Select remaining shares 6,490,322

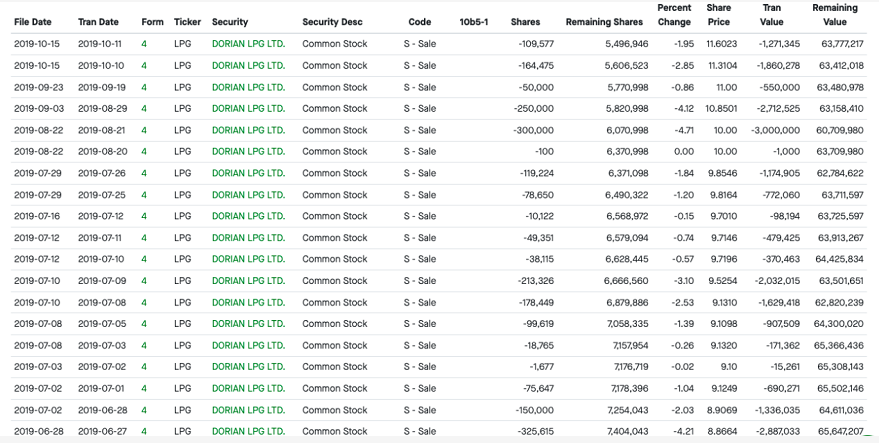pyautogui.click(x=628, y=195)
